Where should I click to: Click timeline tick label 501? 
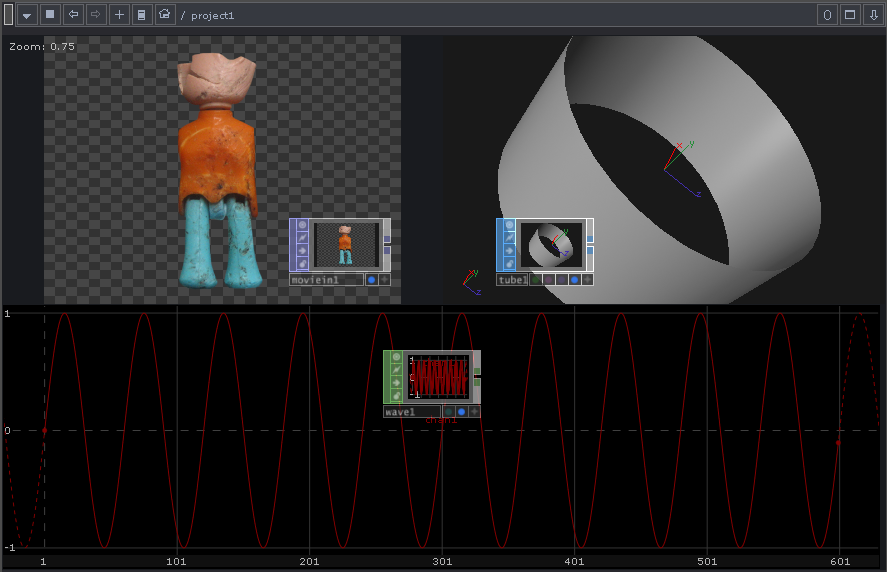click(x=707, y=561)
